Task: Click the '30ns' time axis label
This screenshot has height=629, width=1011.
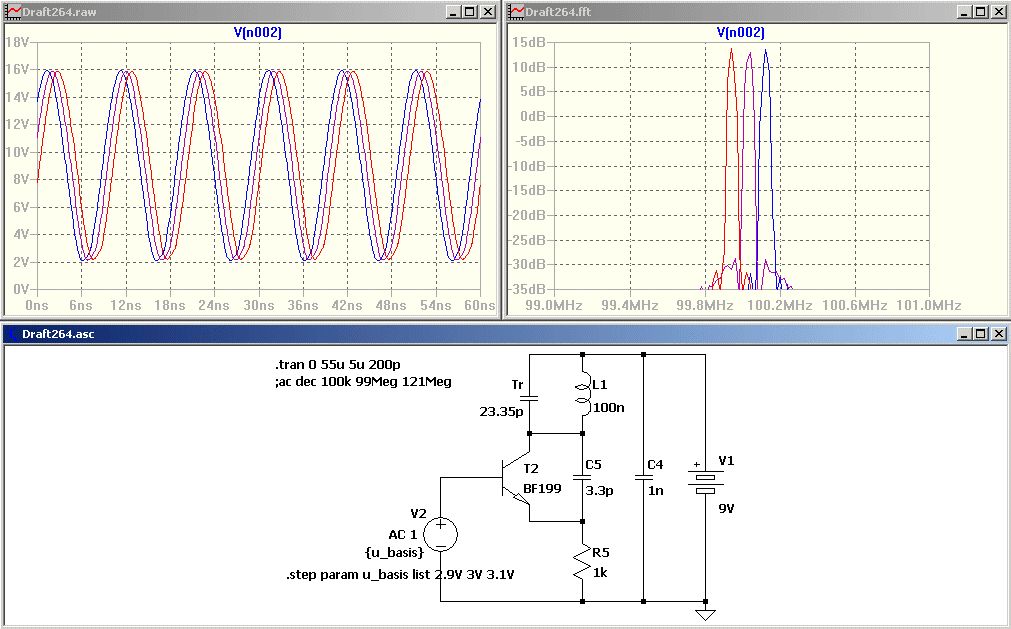Action: click(259, 305)
